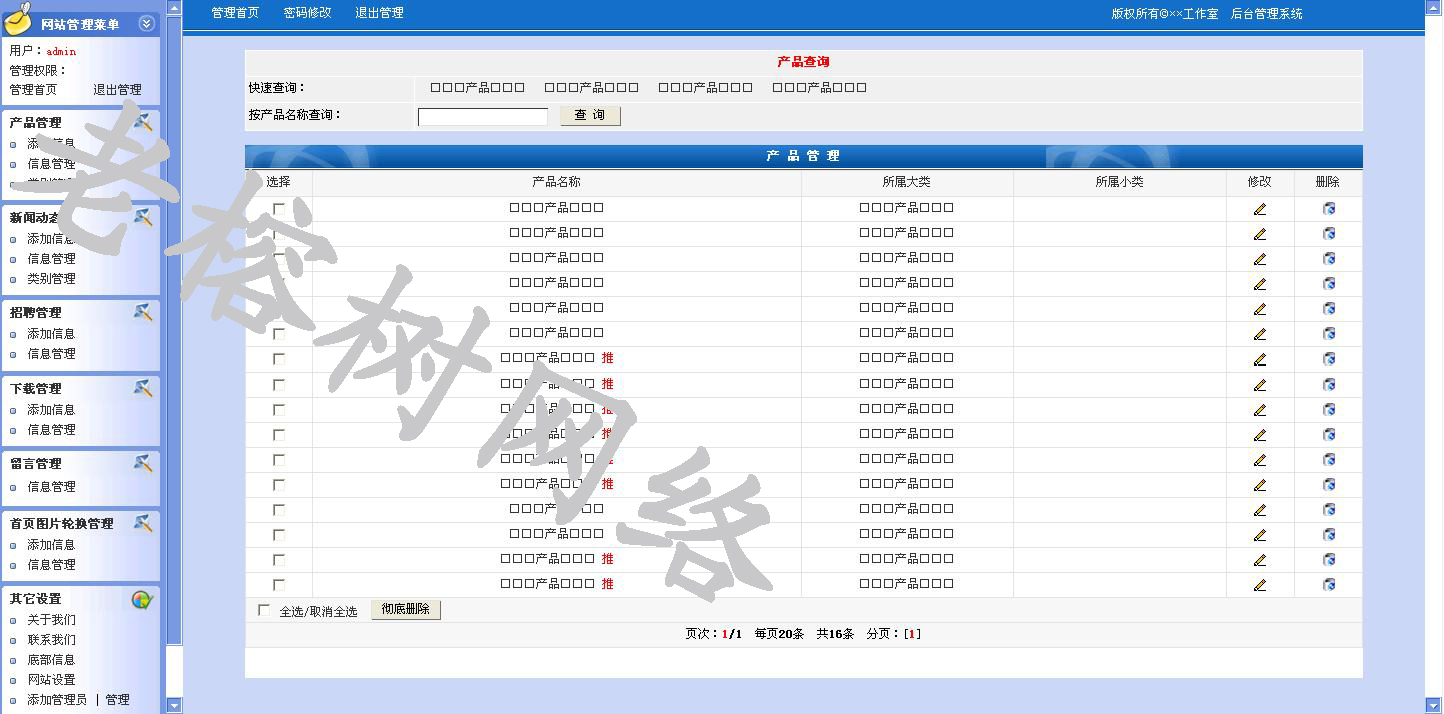Click the tool icon beside 下载管理 section
Image resolution: width=1444 pixels, height=714 pixels.
click(143, 388)
